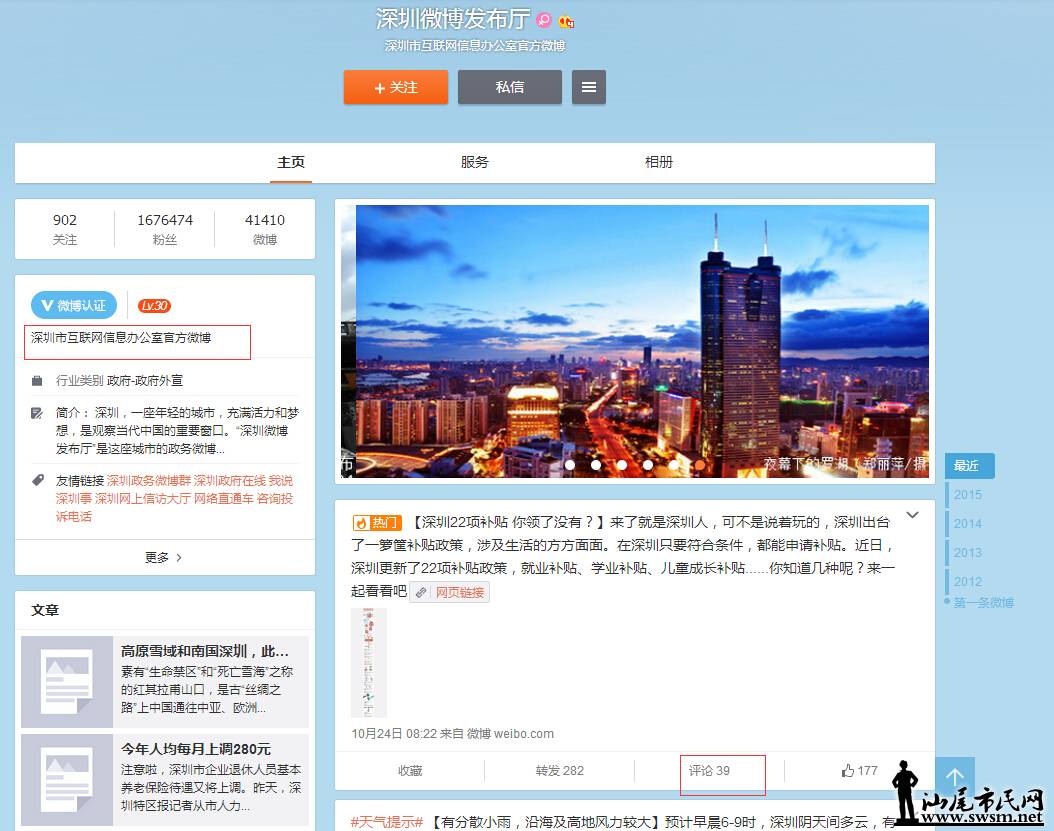Visit the 深圳政府在线 link

pos(230,481)
